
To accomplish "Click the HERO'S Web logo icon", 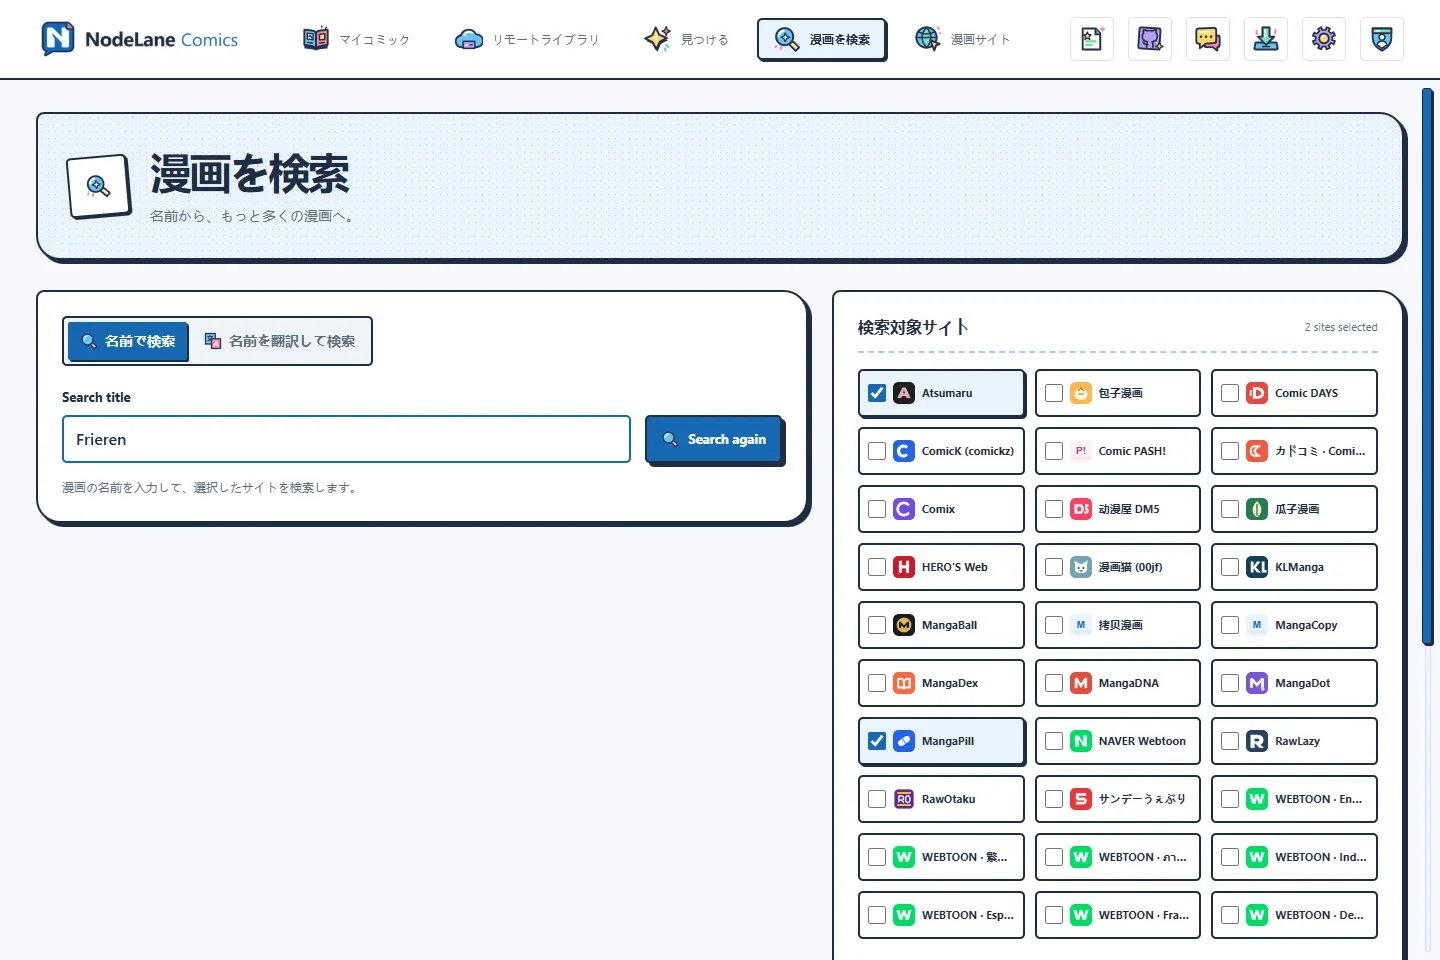I will (904, 567).
